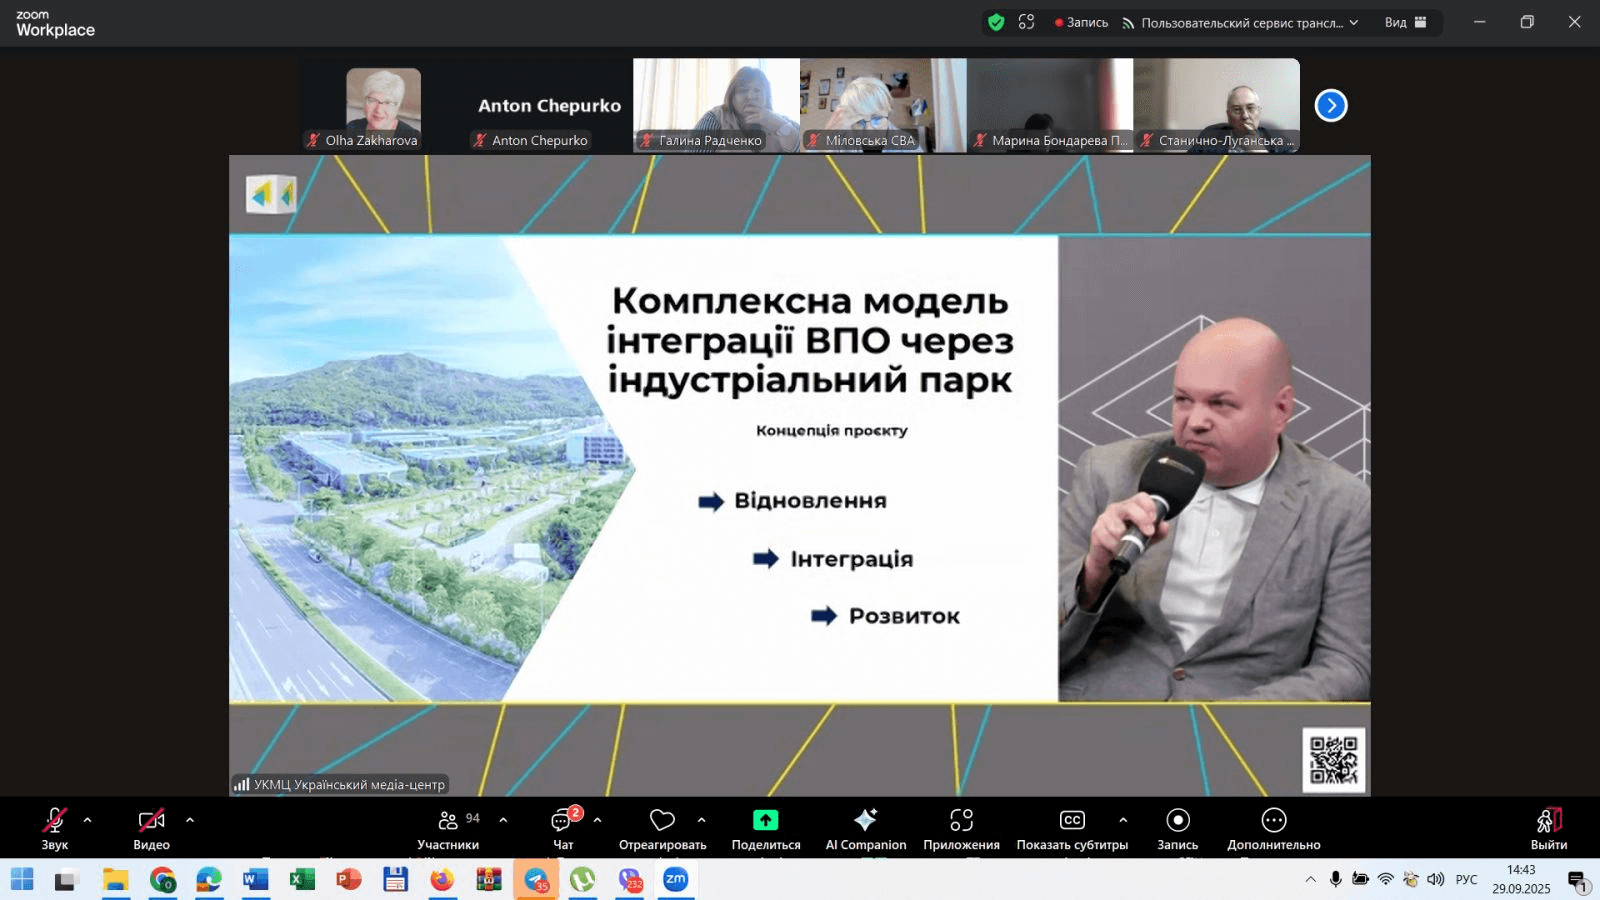This screenshot has width=1600, height=900.
Task: Show next participants with blue arrow
Action: point(1331,105)
